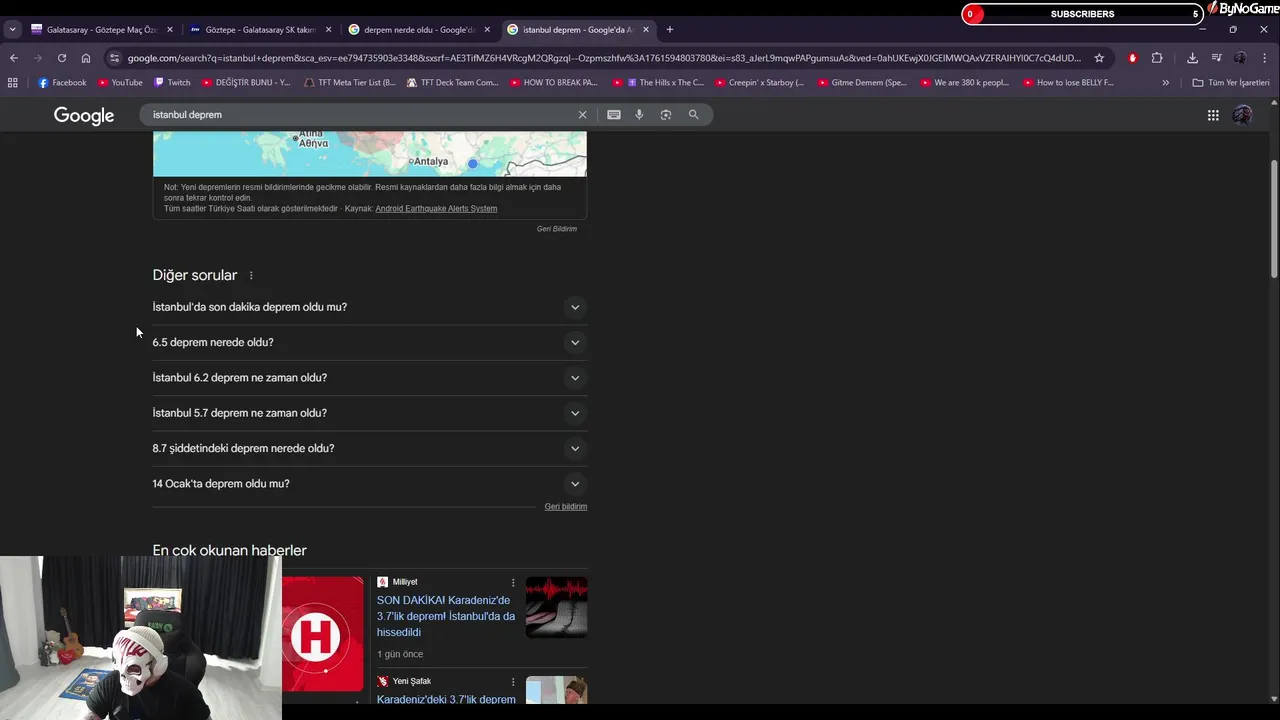Viewport: 1280px width, 720px height.
Task: Open three-dot menu on Milliyet news card
Action: point(513,582)
